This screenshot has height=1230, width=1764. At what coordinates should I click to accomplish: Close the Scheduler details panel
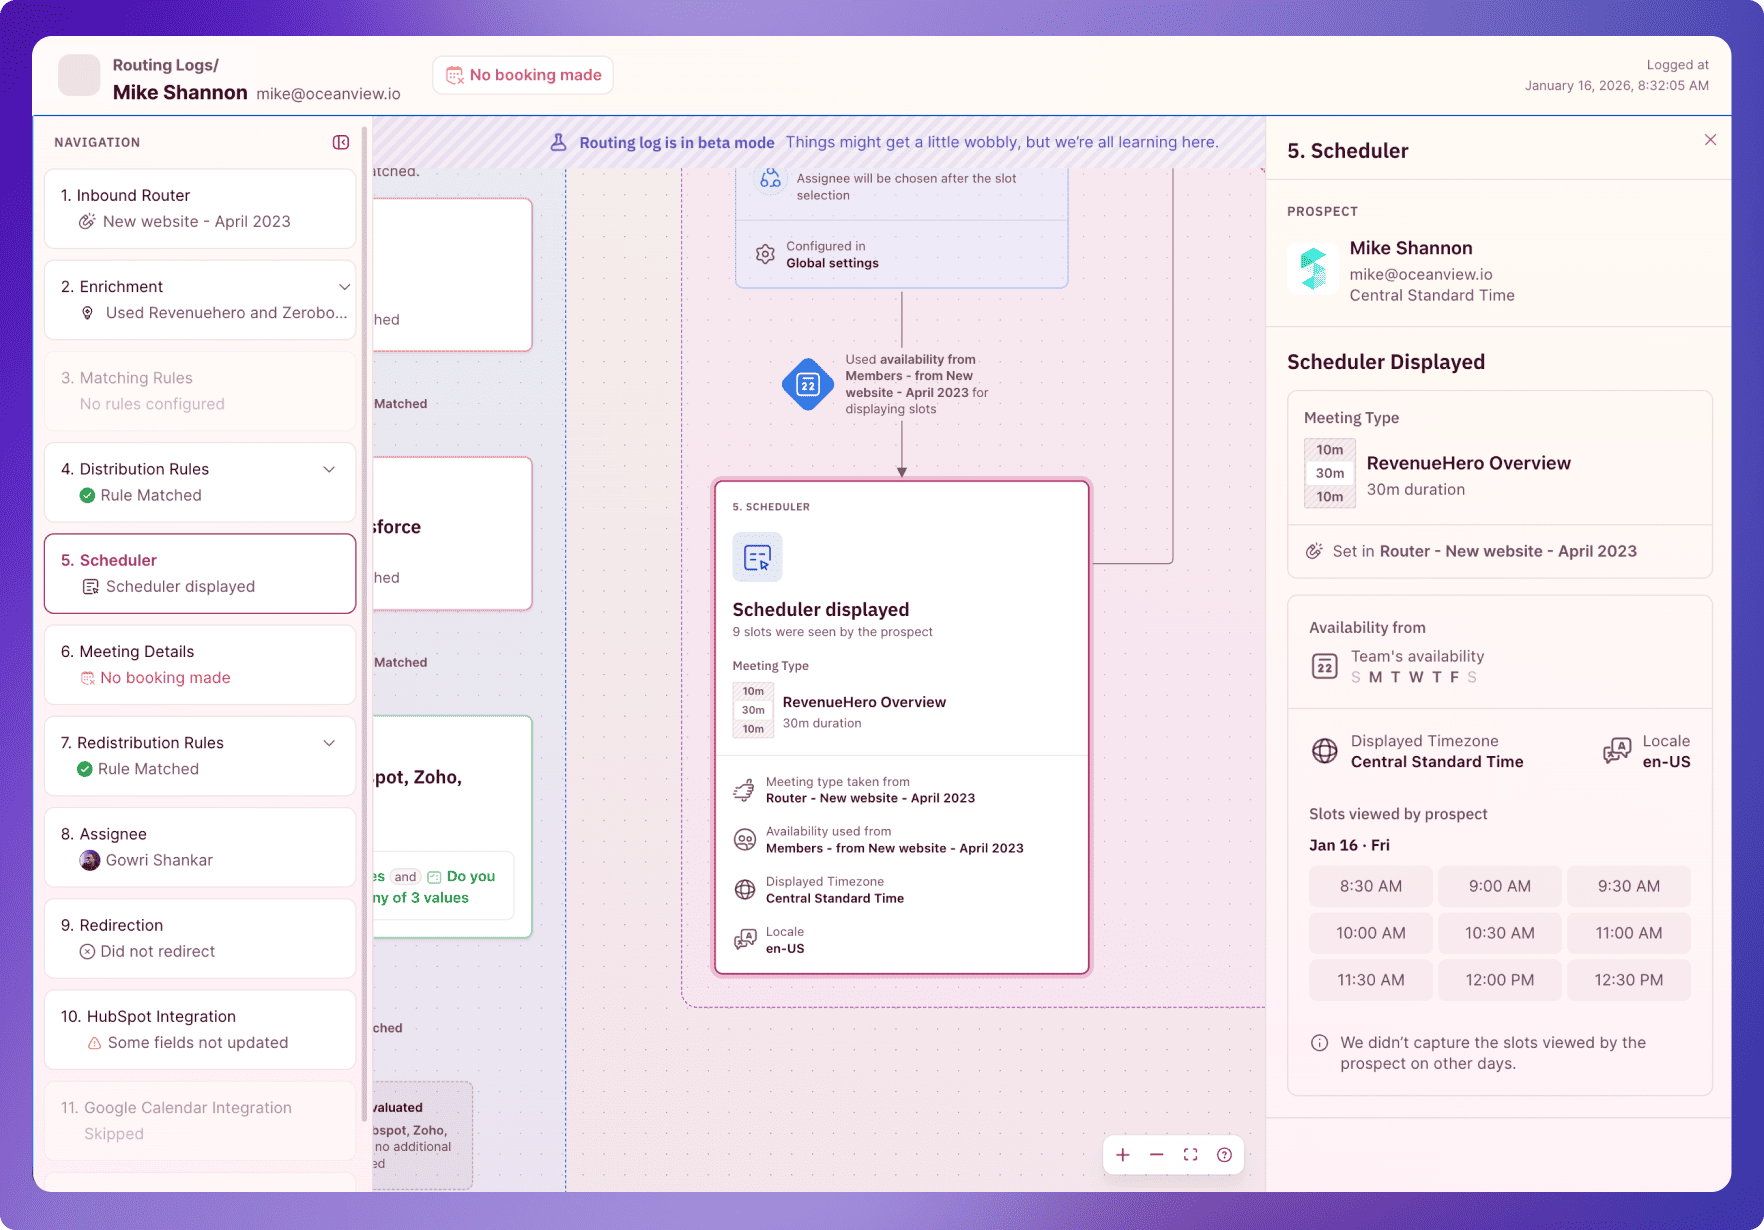pos(1710,140)
